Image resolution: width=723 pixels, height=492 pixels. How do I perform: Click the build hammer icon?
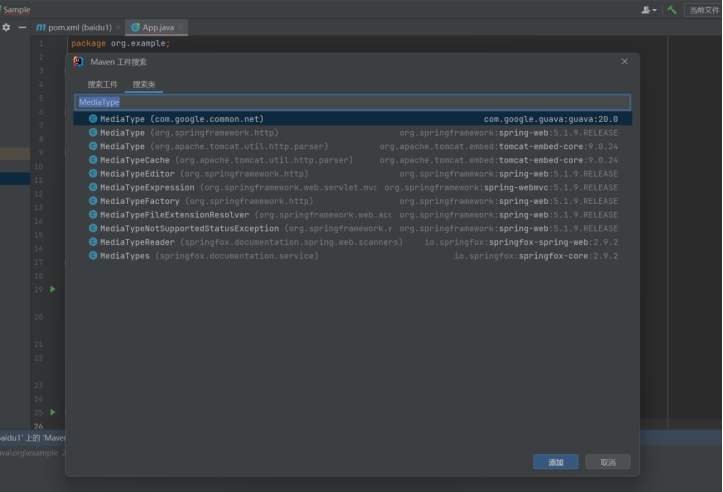(x=672, y=10)
